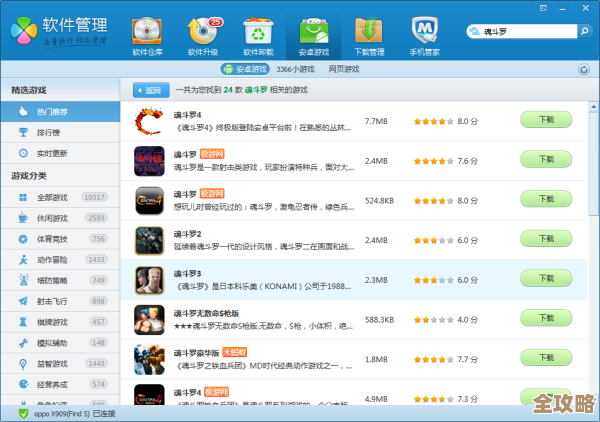Click 极游网 魂斗罗 2.4MB red-logo thumbnail
Image resolution: width=600 pixels, height=422 pixels.
click(149, 161)
